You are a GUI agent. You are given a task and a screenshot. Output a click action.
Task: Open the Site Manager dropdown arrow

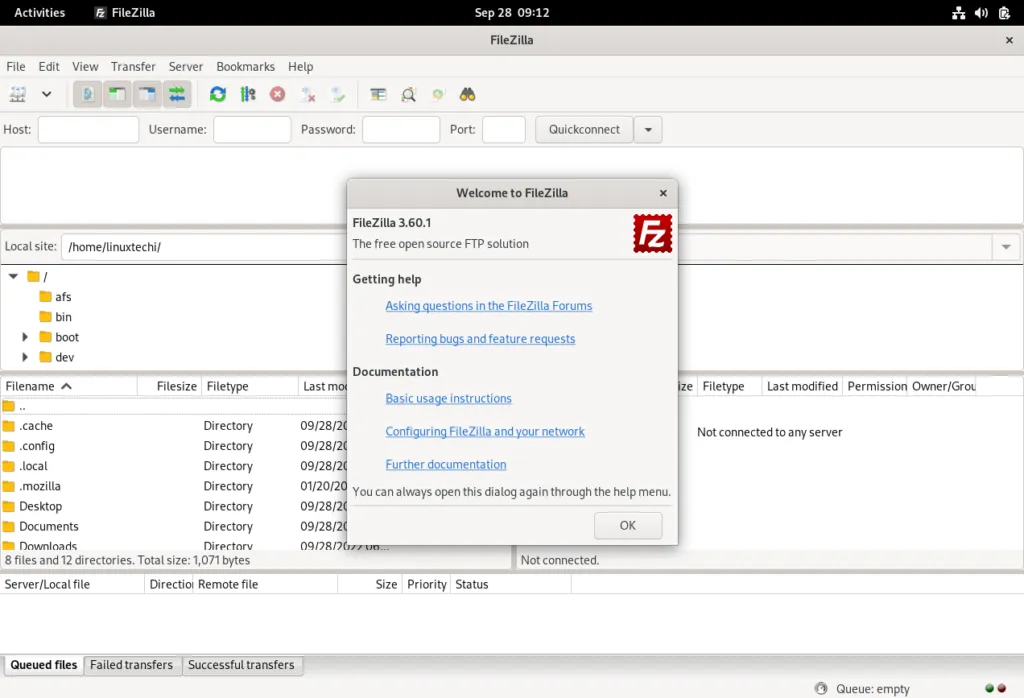click(46, 94)
